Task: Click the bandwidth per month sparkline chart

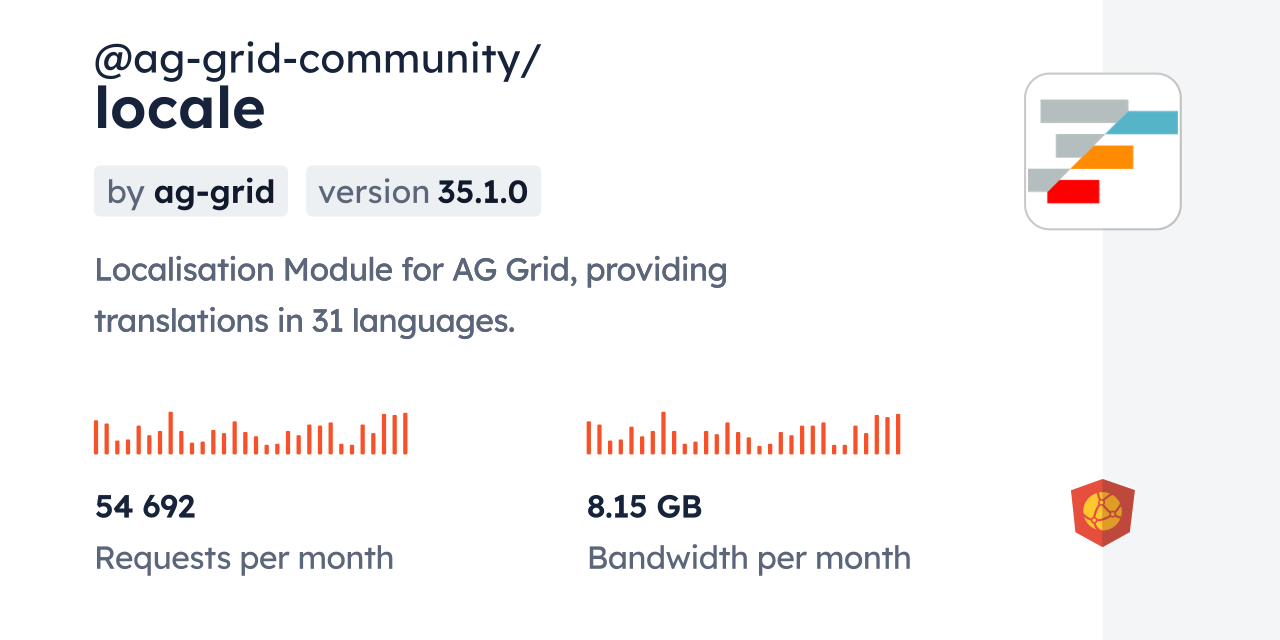Action: [x=743, y=434]
